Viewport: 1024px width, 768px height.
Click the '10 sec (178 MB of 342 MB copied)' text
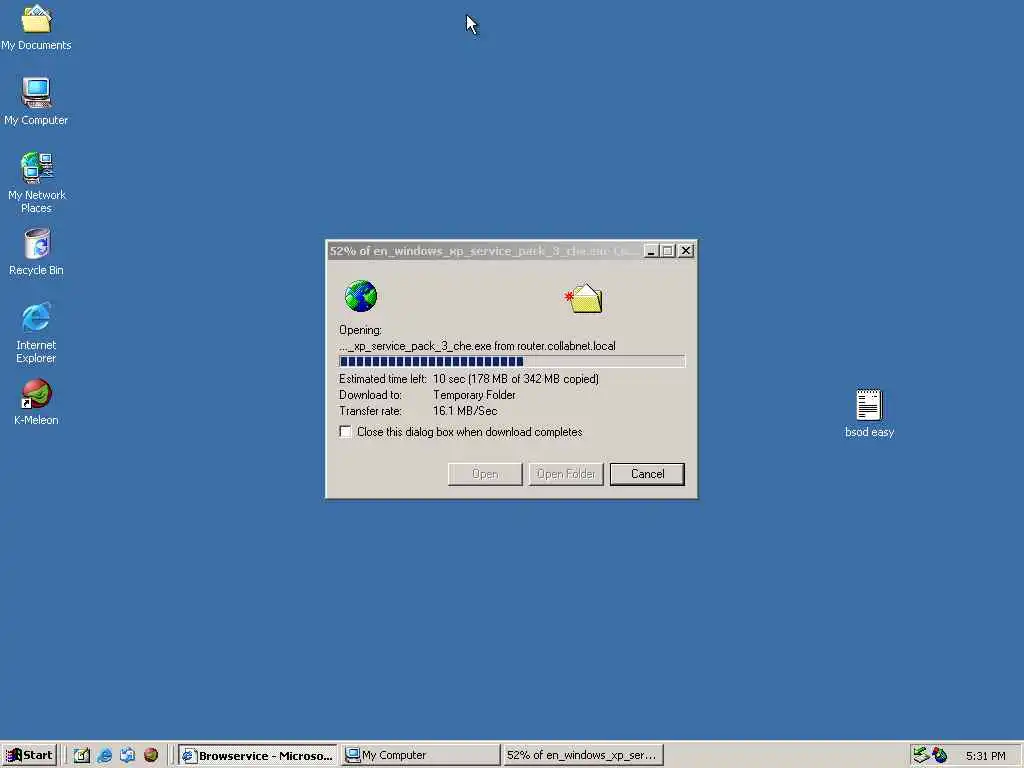coord(516,379)
